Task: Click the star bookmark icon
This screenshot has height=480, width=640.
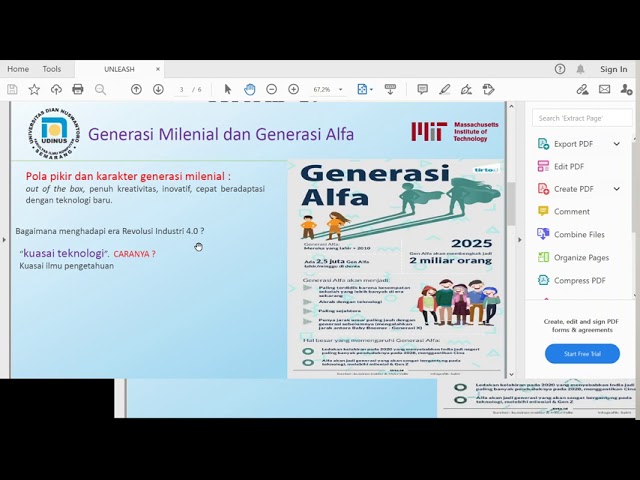Action: coord(34,89)
